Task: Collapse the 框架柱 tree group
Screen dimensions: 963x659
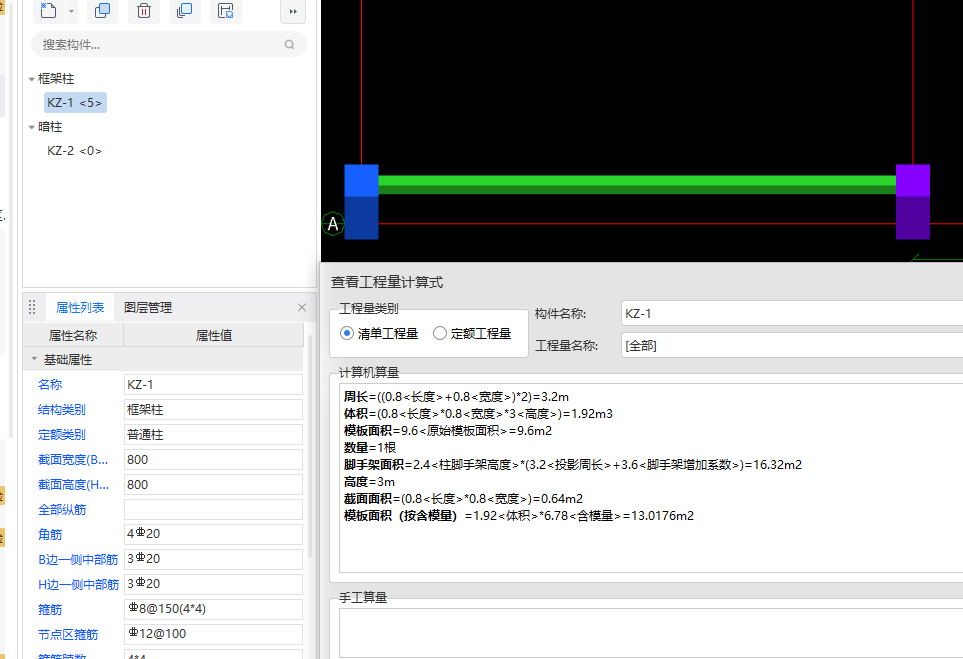Action: point(31,79)
